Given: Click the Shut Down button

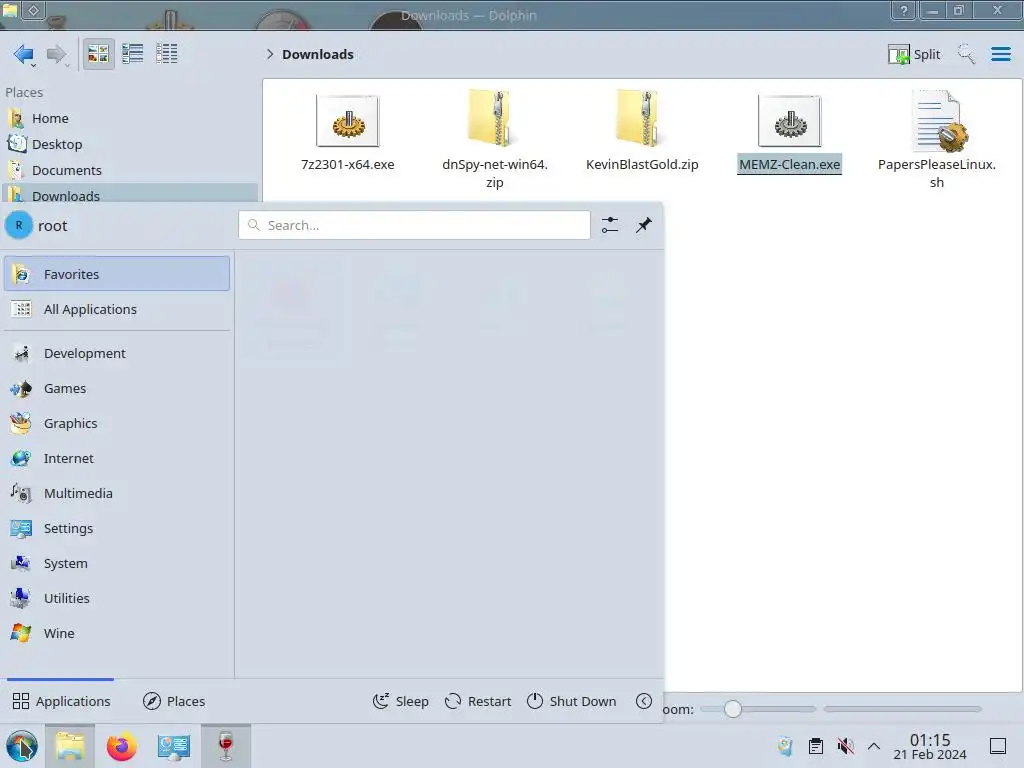Looking at the screenshot, I should pos(571,701).
